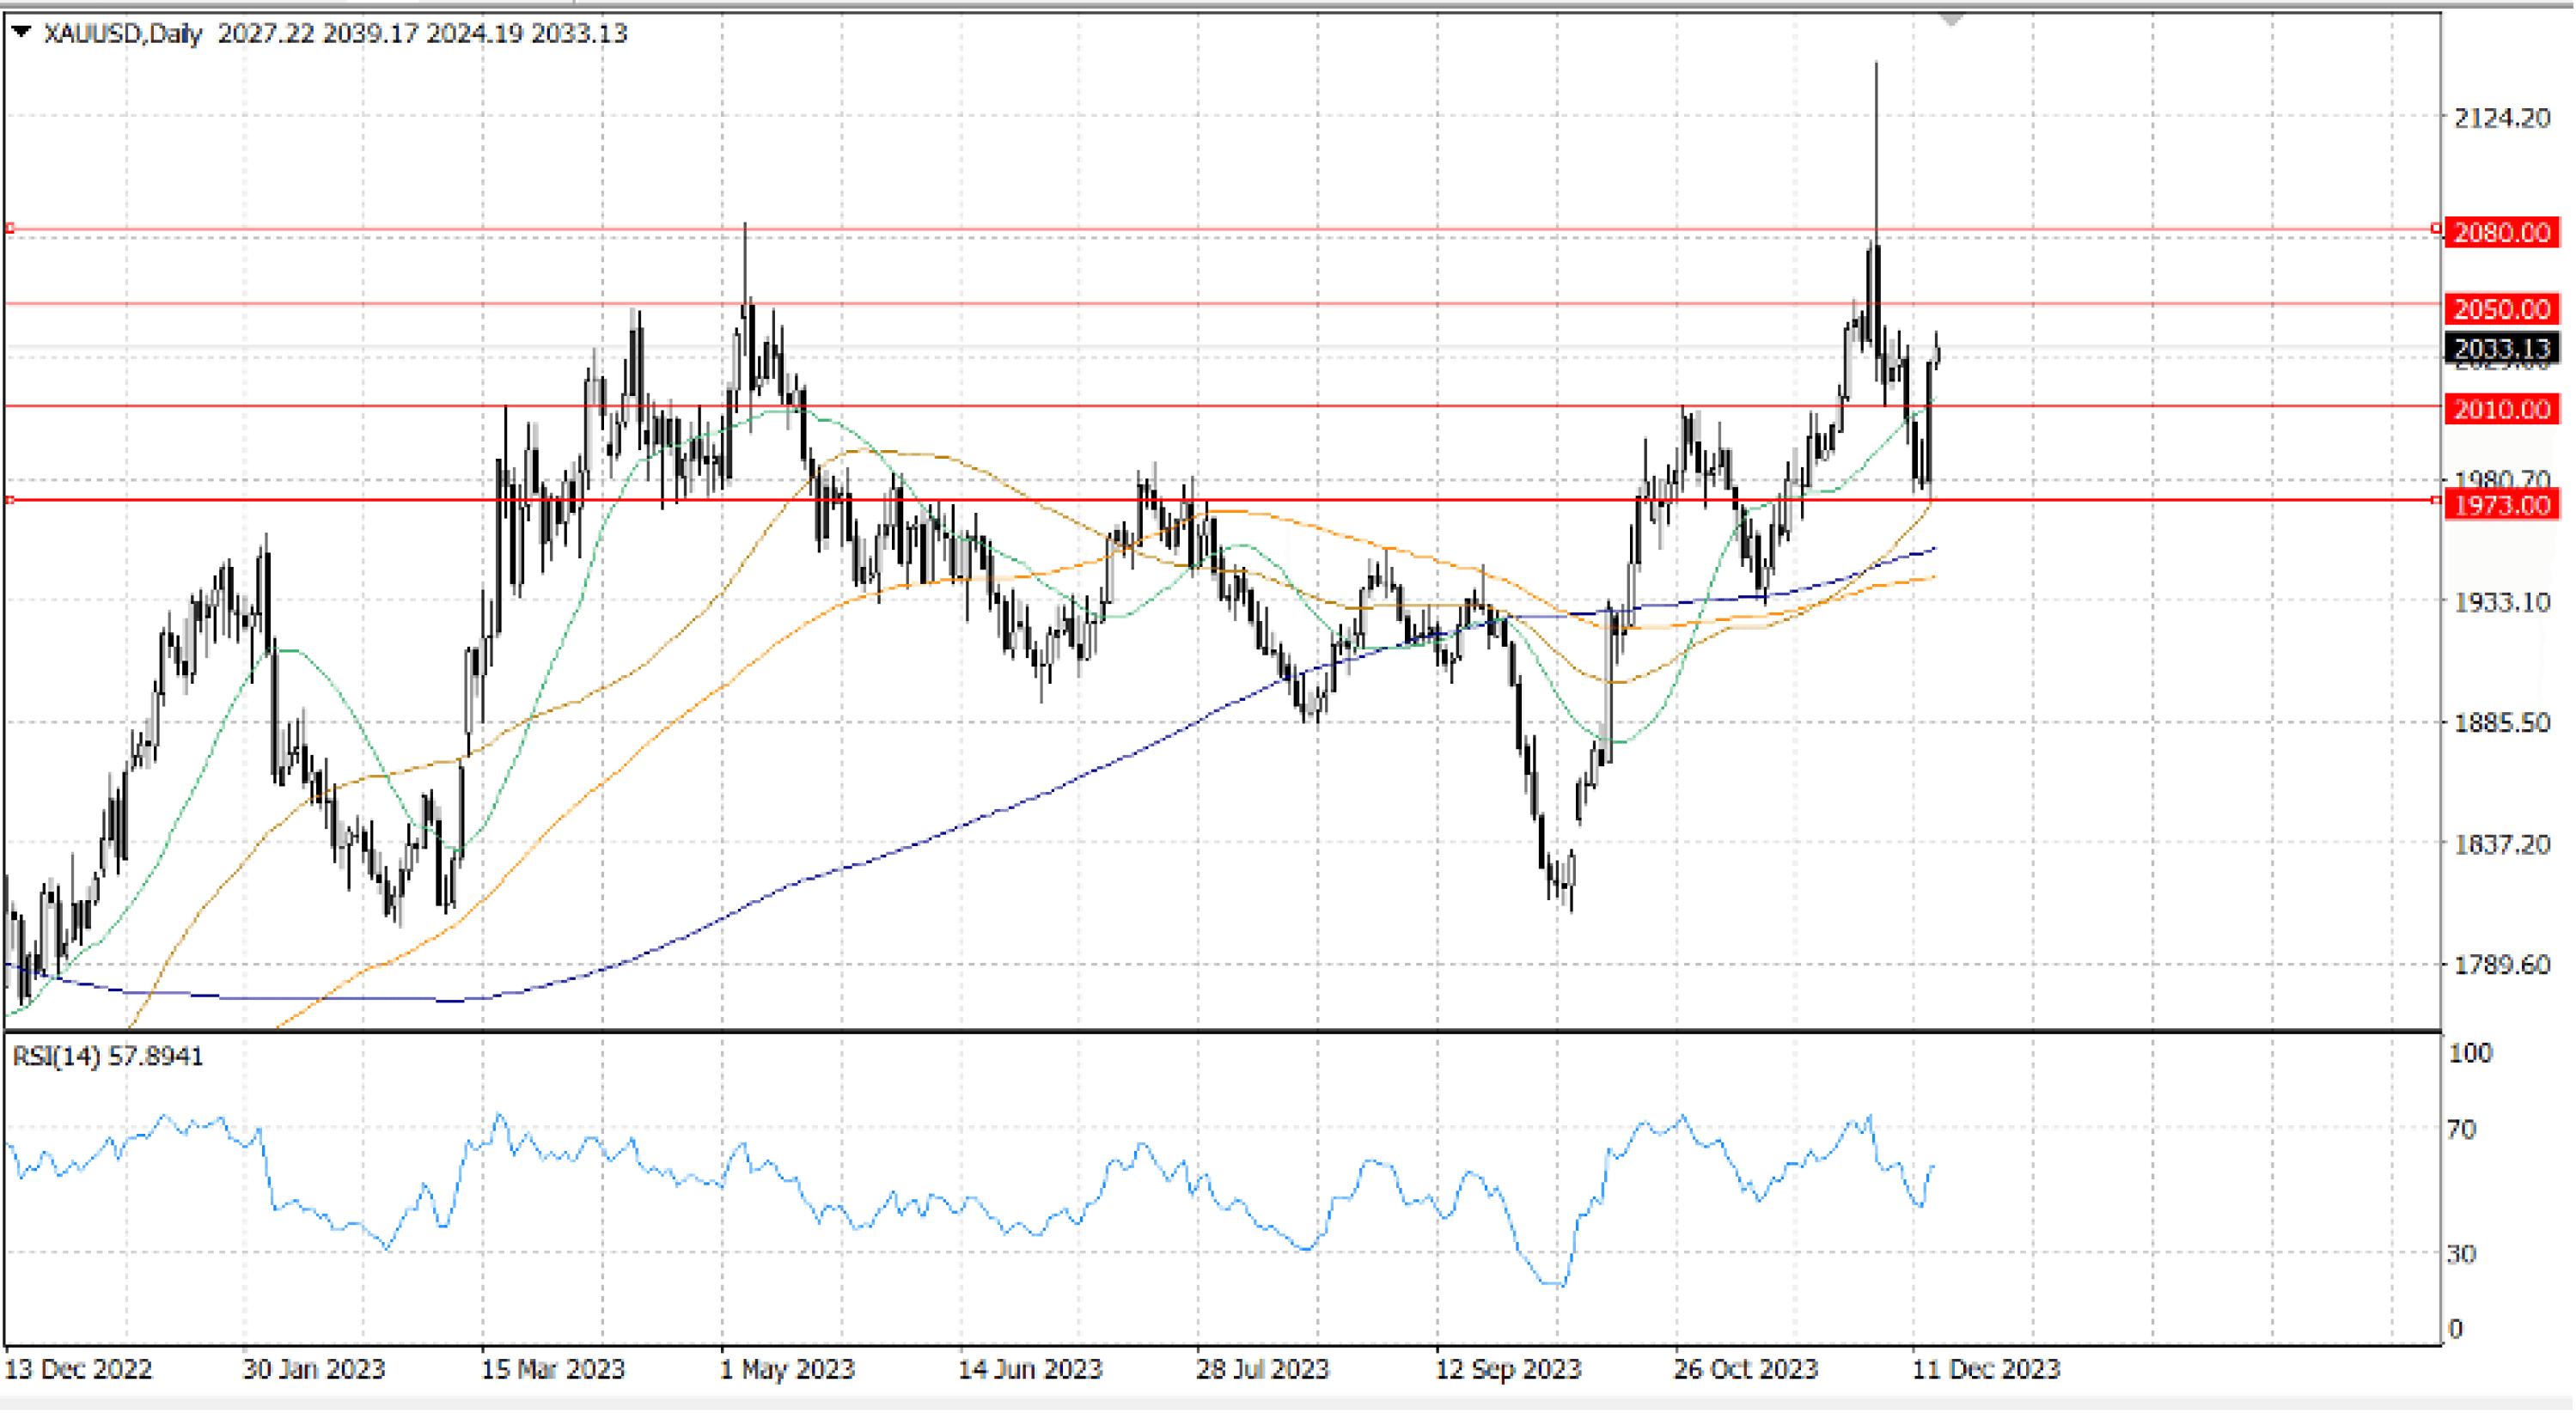Image resolution: width=2576 pixels, height=1413 pixels.
Task: Click the RSI 70 level scale label
Action: (2461, 1129)
